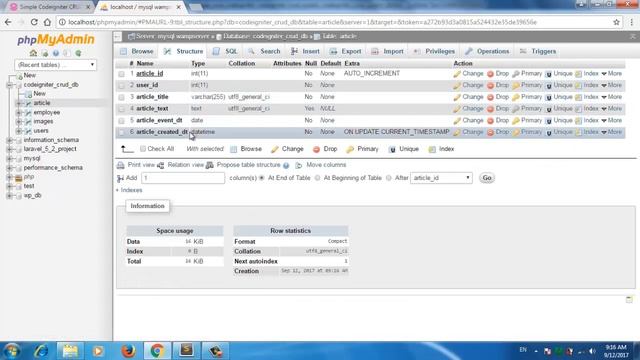Image resolution: width=640 pixels, height=360 pixels.
Task: Open Sublime Text from the taskbar
Action: tap(187, 351)
